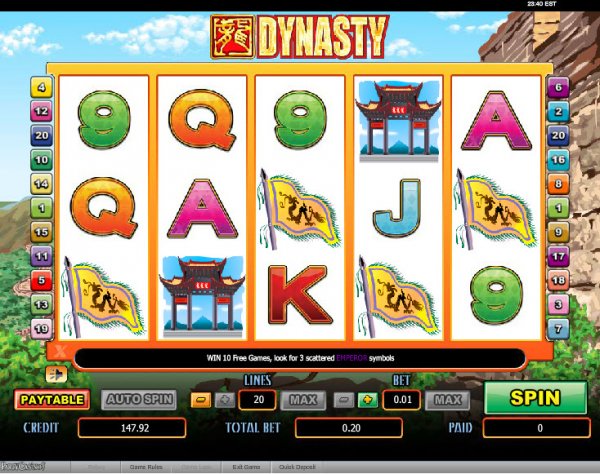Decrease bet with the gray minus icon
Screen dimensions: 600x474
coord(344,400)
